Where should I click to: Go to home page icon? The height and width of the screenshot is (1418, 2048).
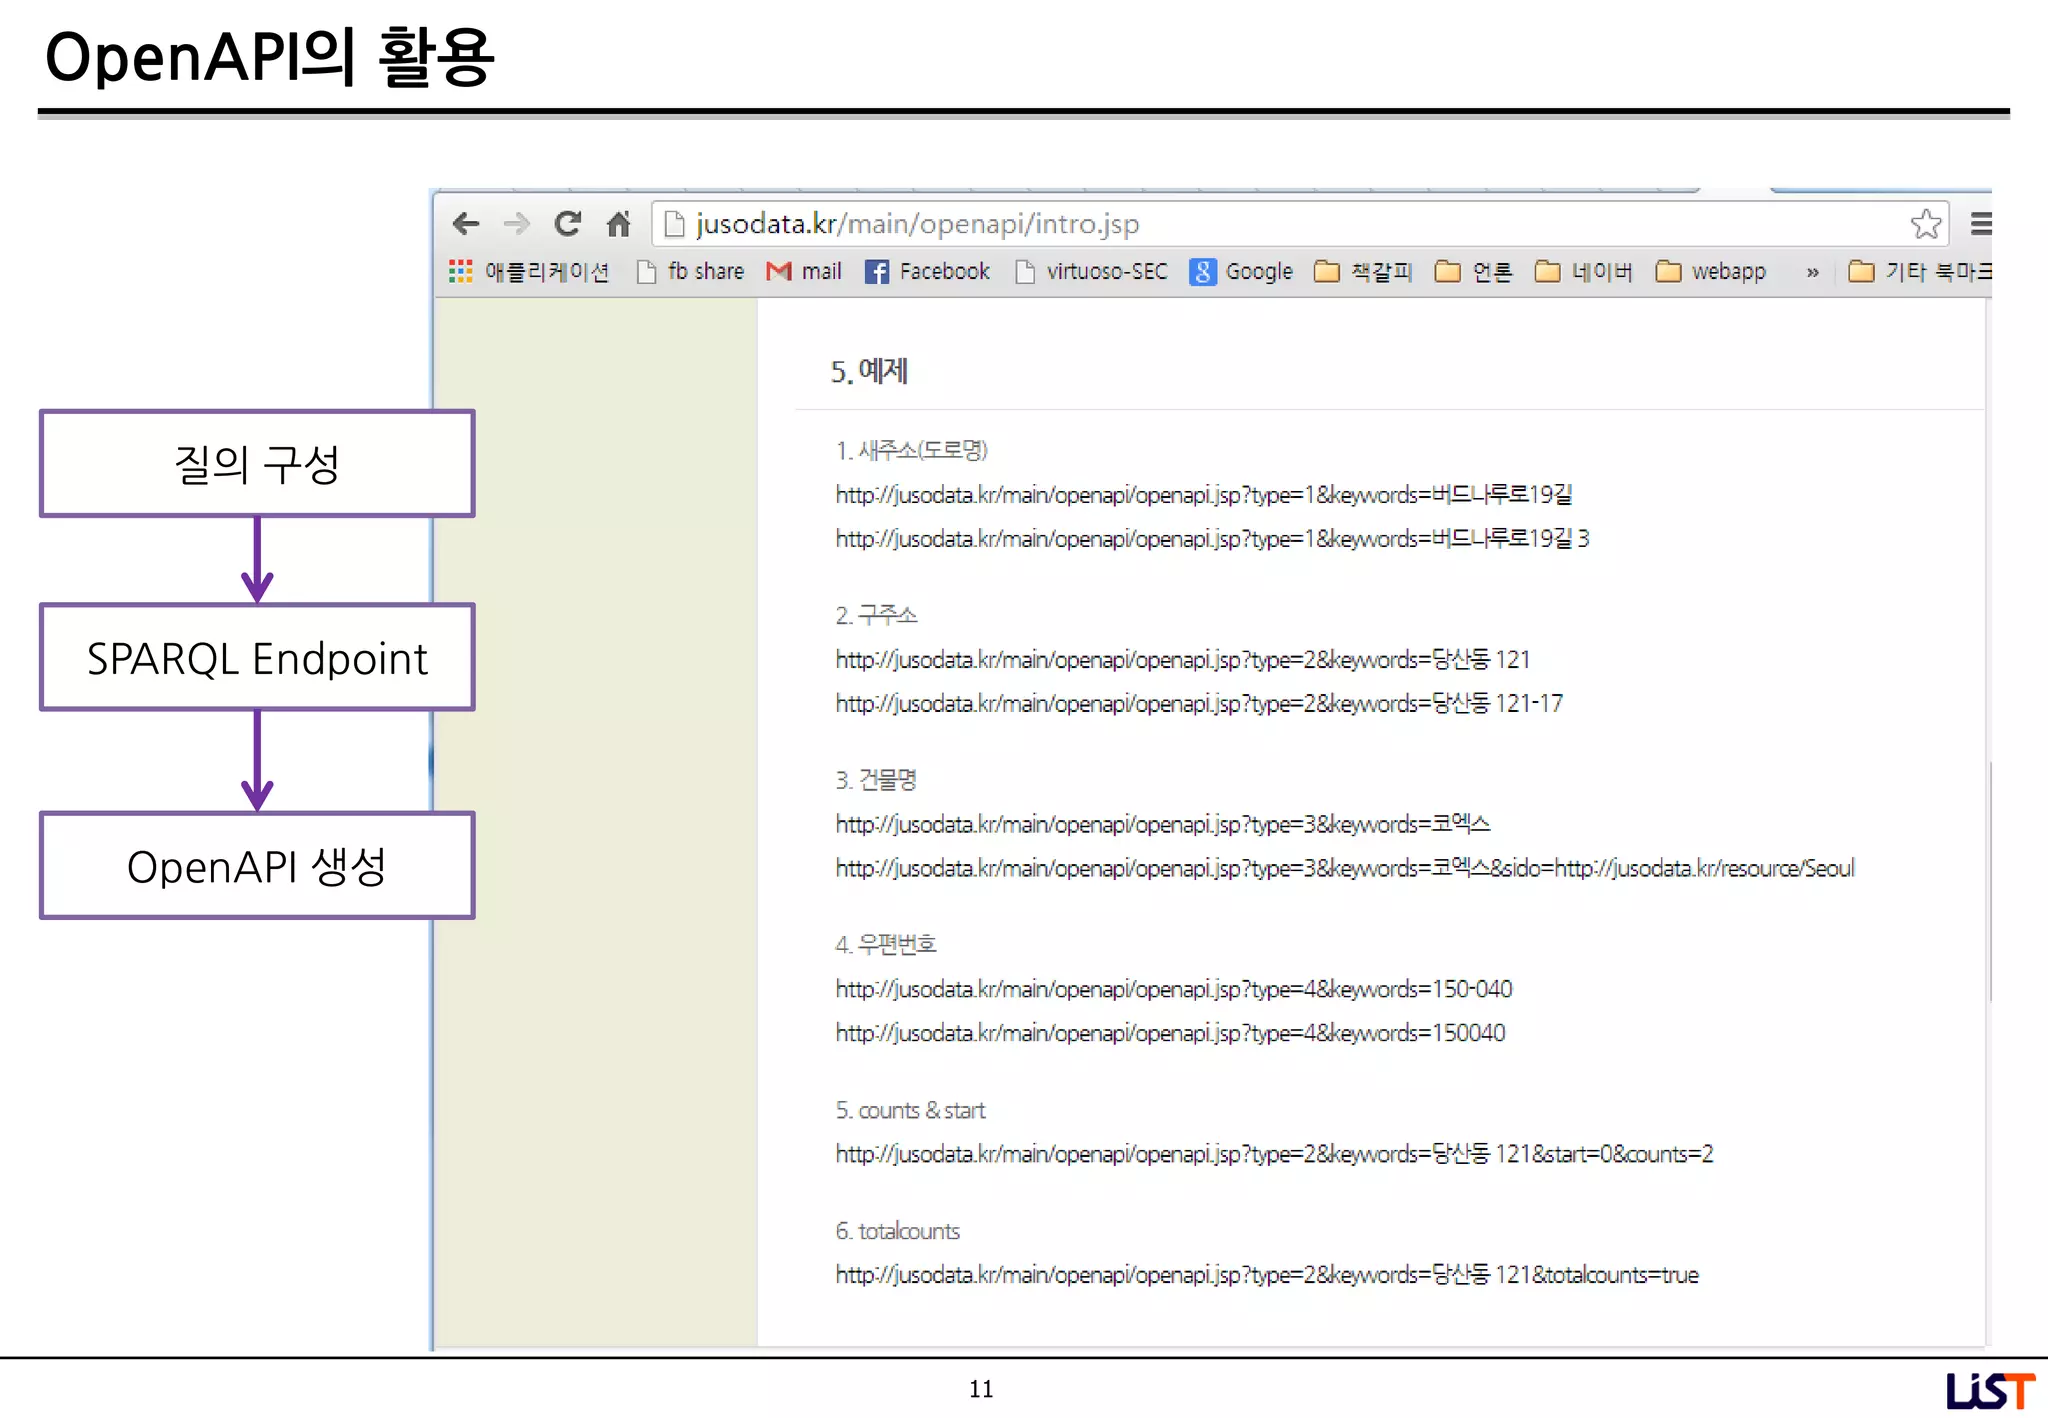(619, 224)
